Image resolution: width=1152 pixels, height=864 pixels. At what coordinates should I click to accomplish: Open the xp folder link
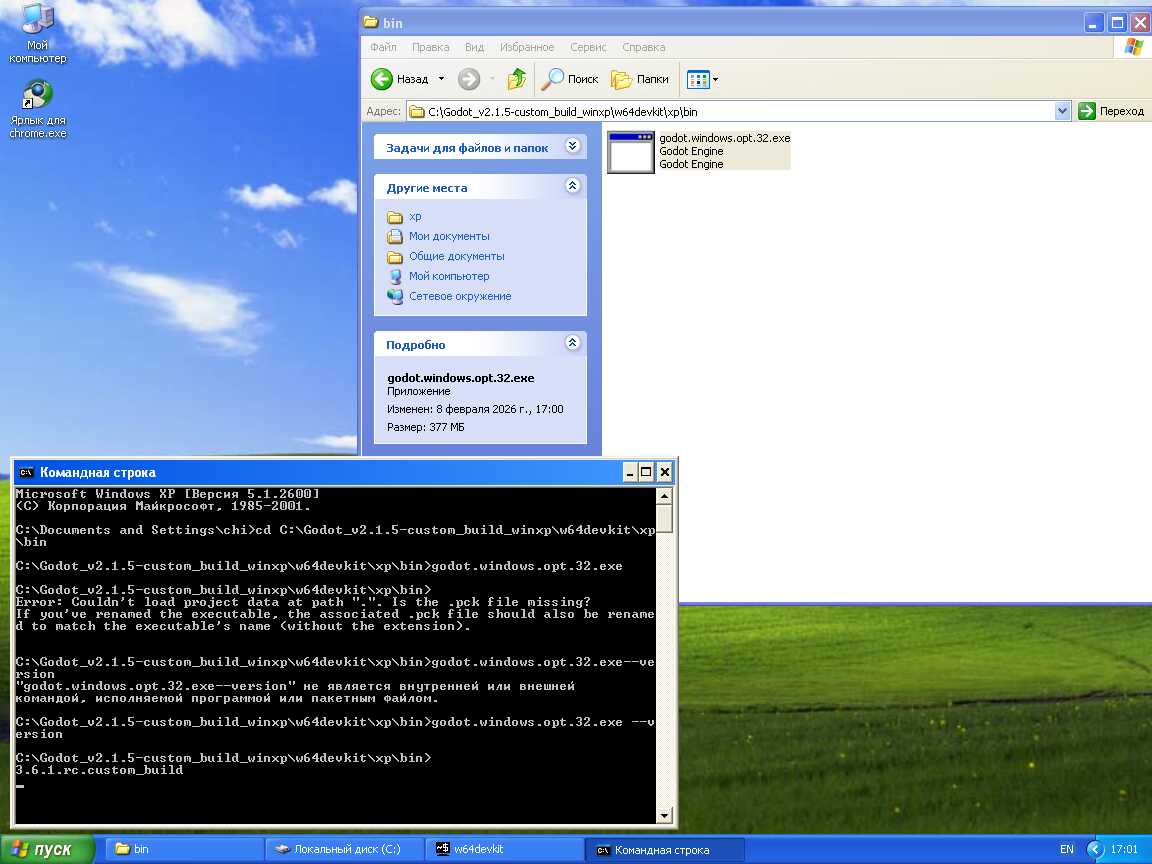(415, 217)
